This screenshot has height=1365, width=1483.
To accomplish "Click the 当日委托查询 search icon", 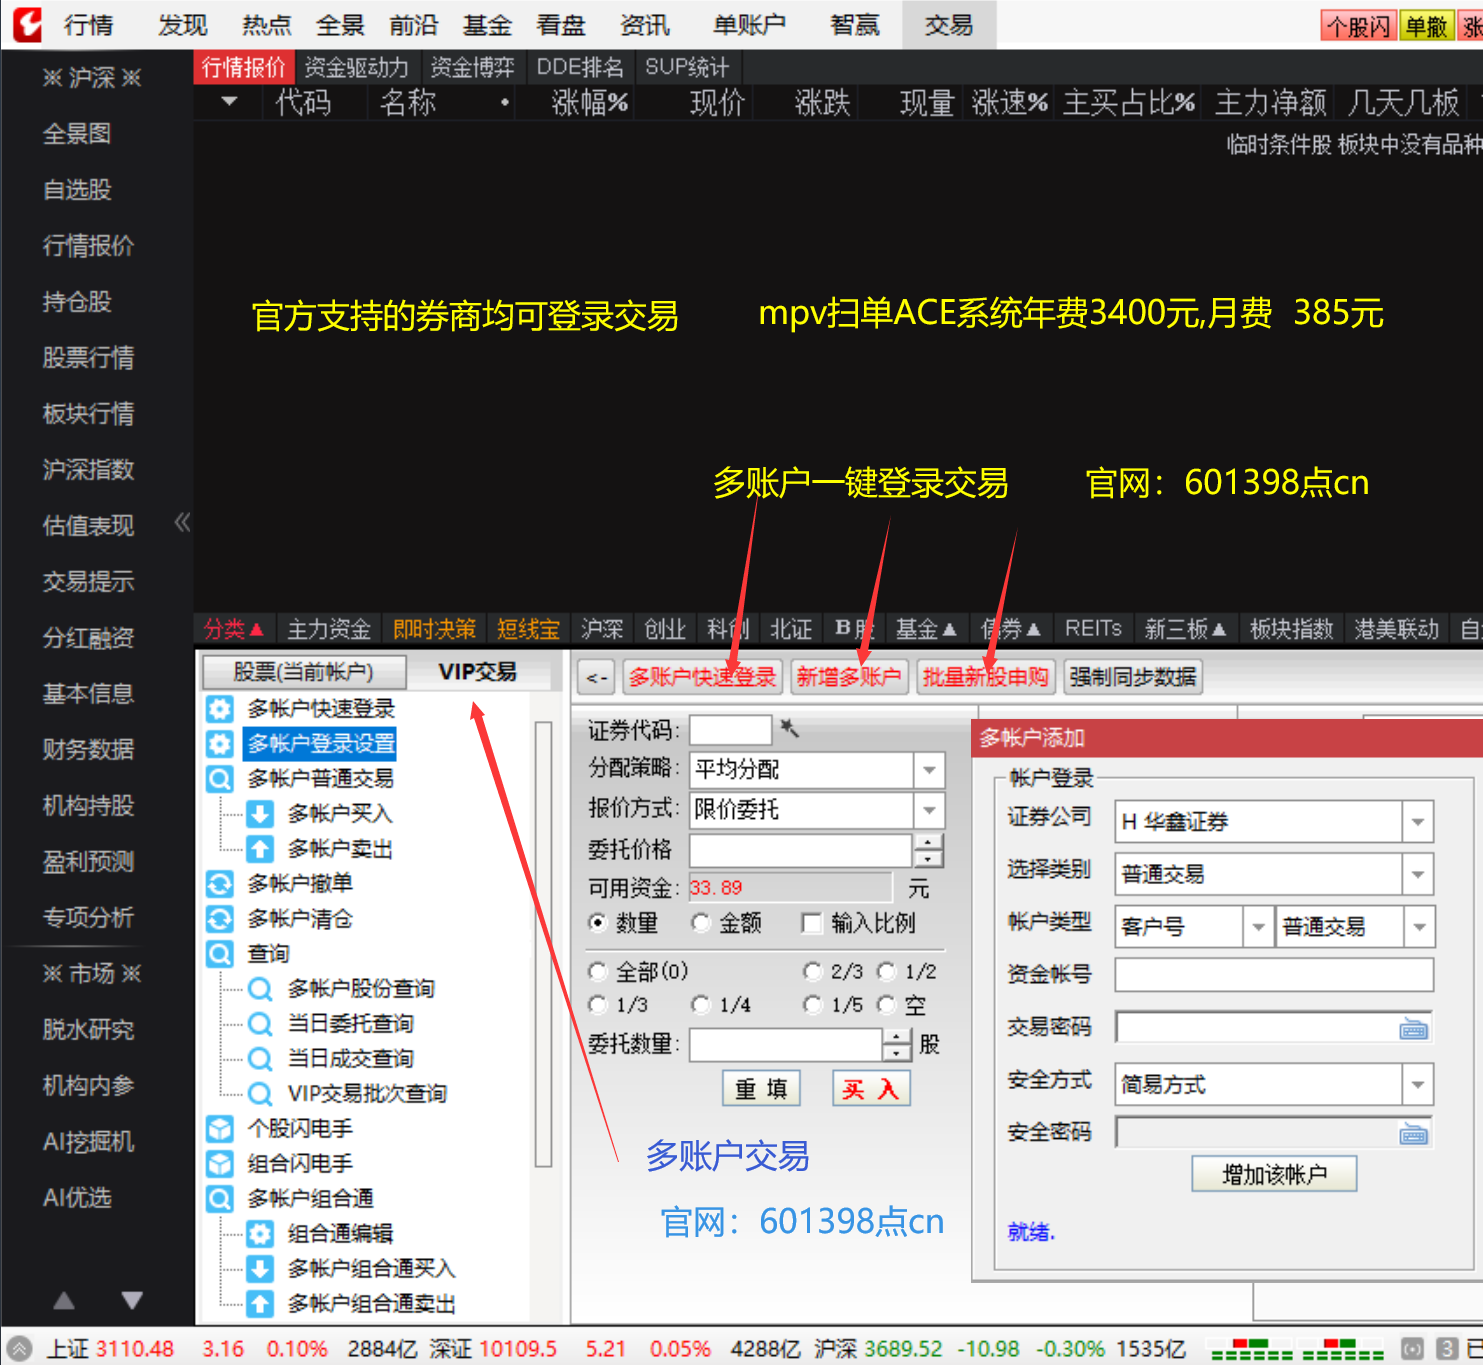I will 260,1024.
